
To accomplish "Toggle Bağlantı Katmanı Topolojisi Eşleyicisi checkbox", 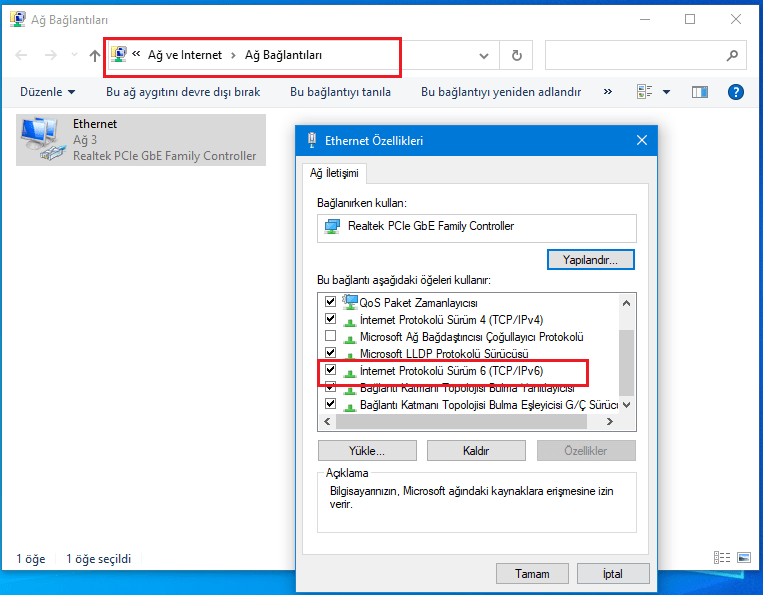I will pyautogui.click(x=330, y=403).
